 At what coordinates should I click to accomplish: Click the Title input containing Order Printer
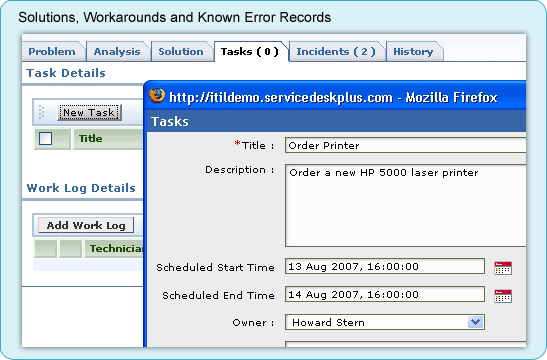[x=405, y=145]
